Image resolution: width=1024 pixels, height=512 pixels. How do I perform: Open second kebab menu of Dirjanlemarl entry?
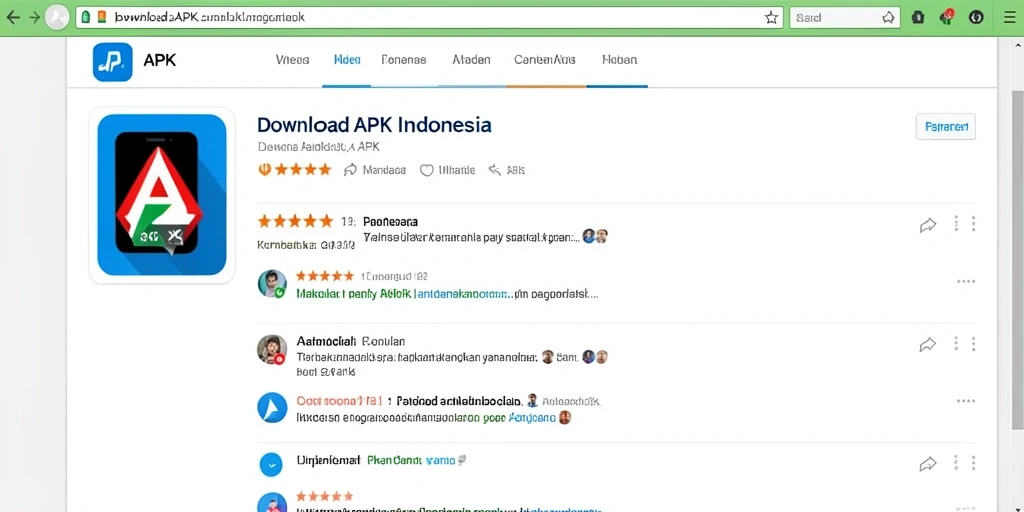pos(973,463)
